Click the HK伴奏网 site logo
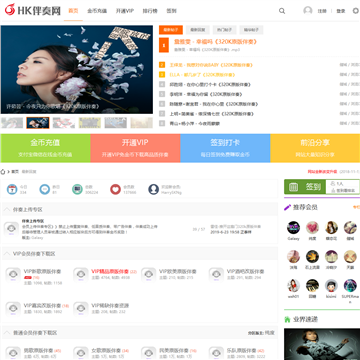 (x=32, y=10)
